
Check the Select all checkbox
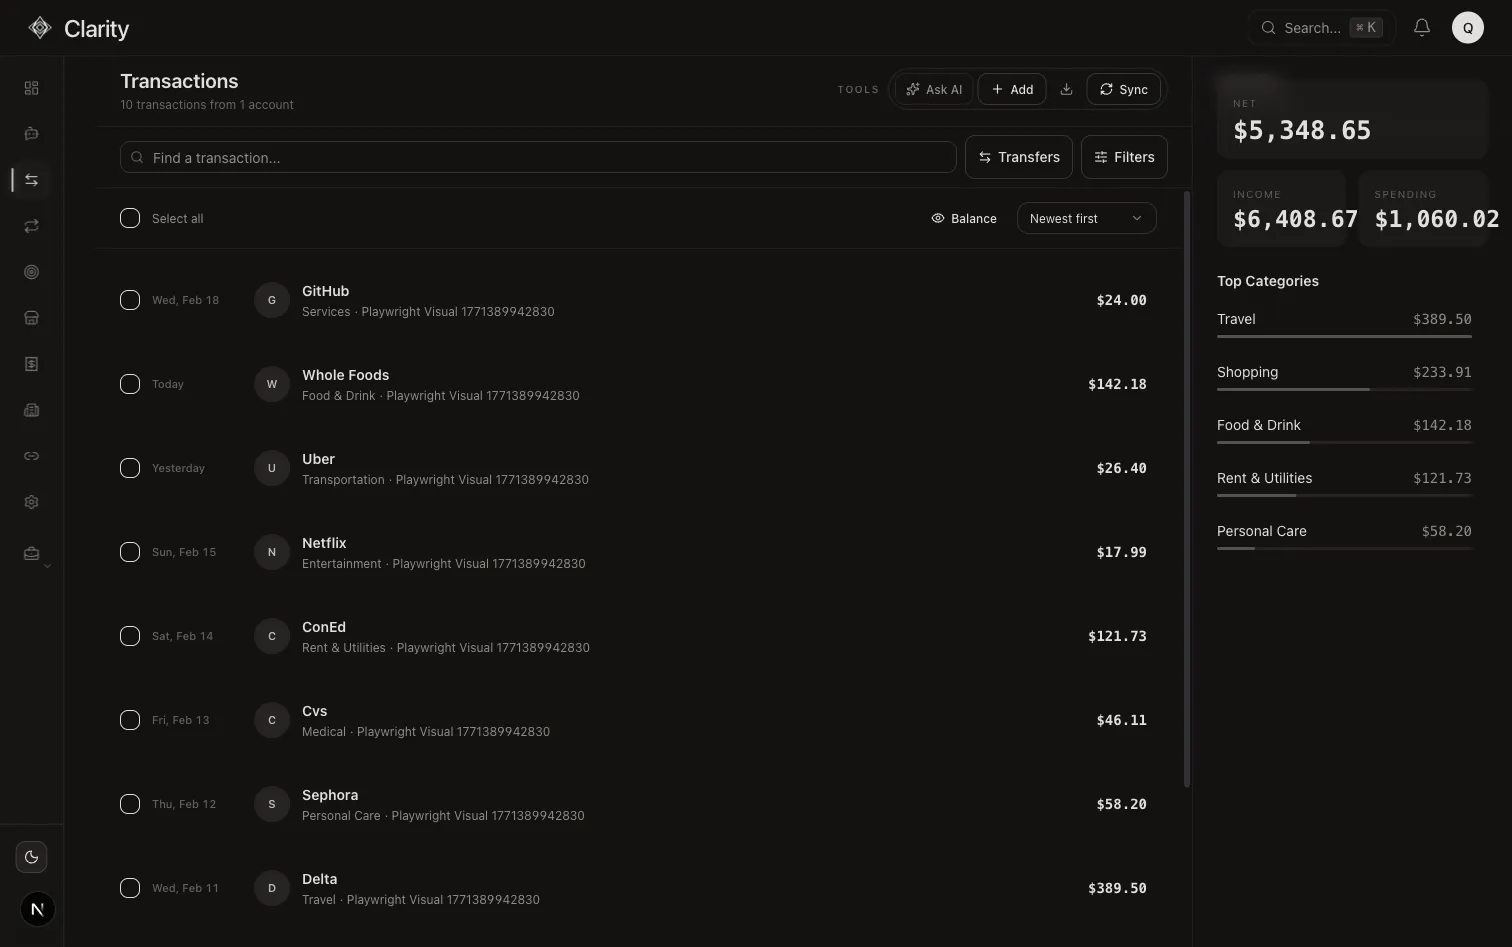(x=130, y=218)
